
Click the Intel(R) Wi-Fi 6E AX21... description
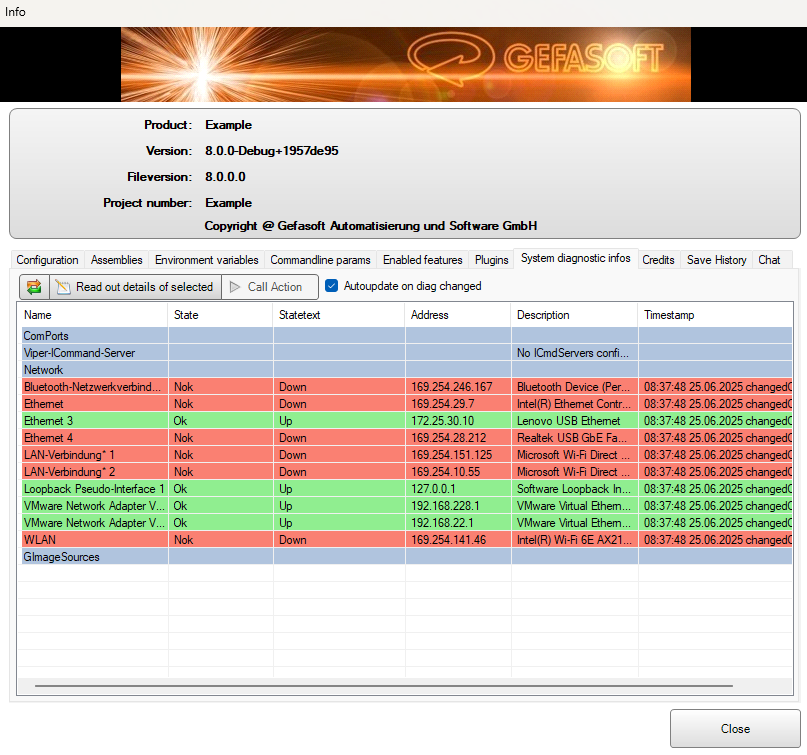574,539
